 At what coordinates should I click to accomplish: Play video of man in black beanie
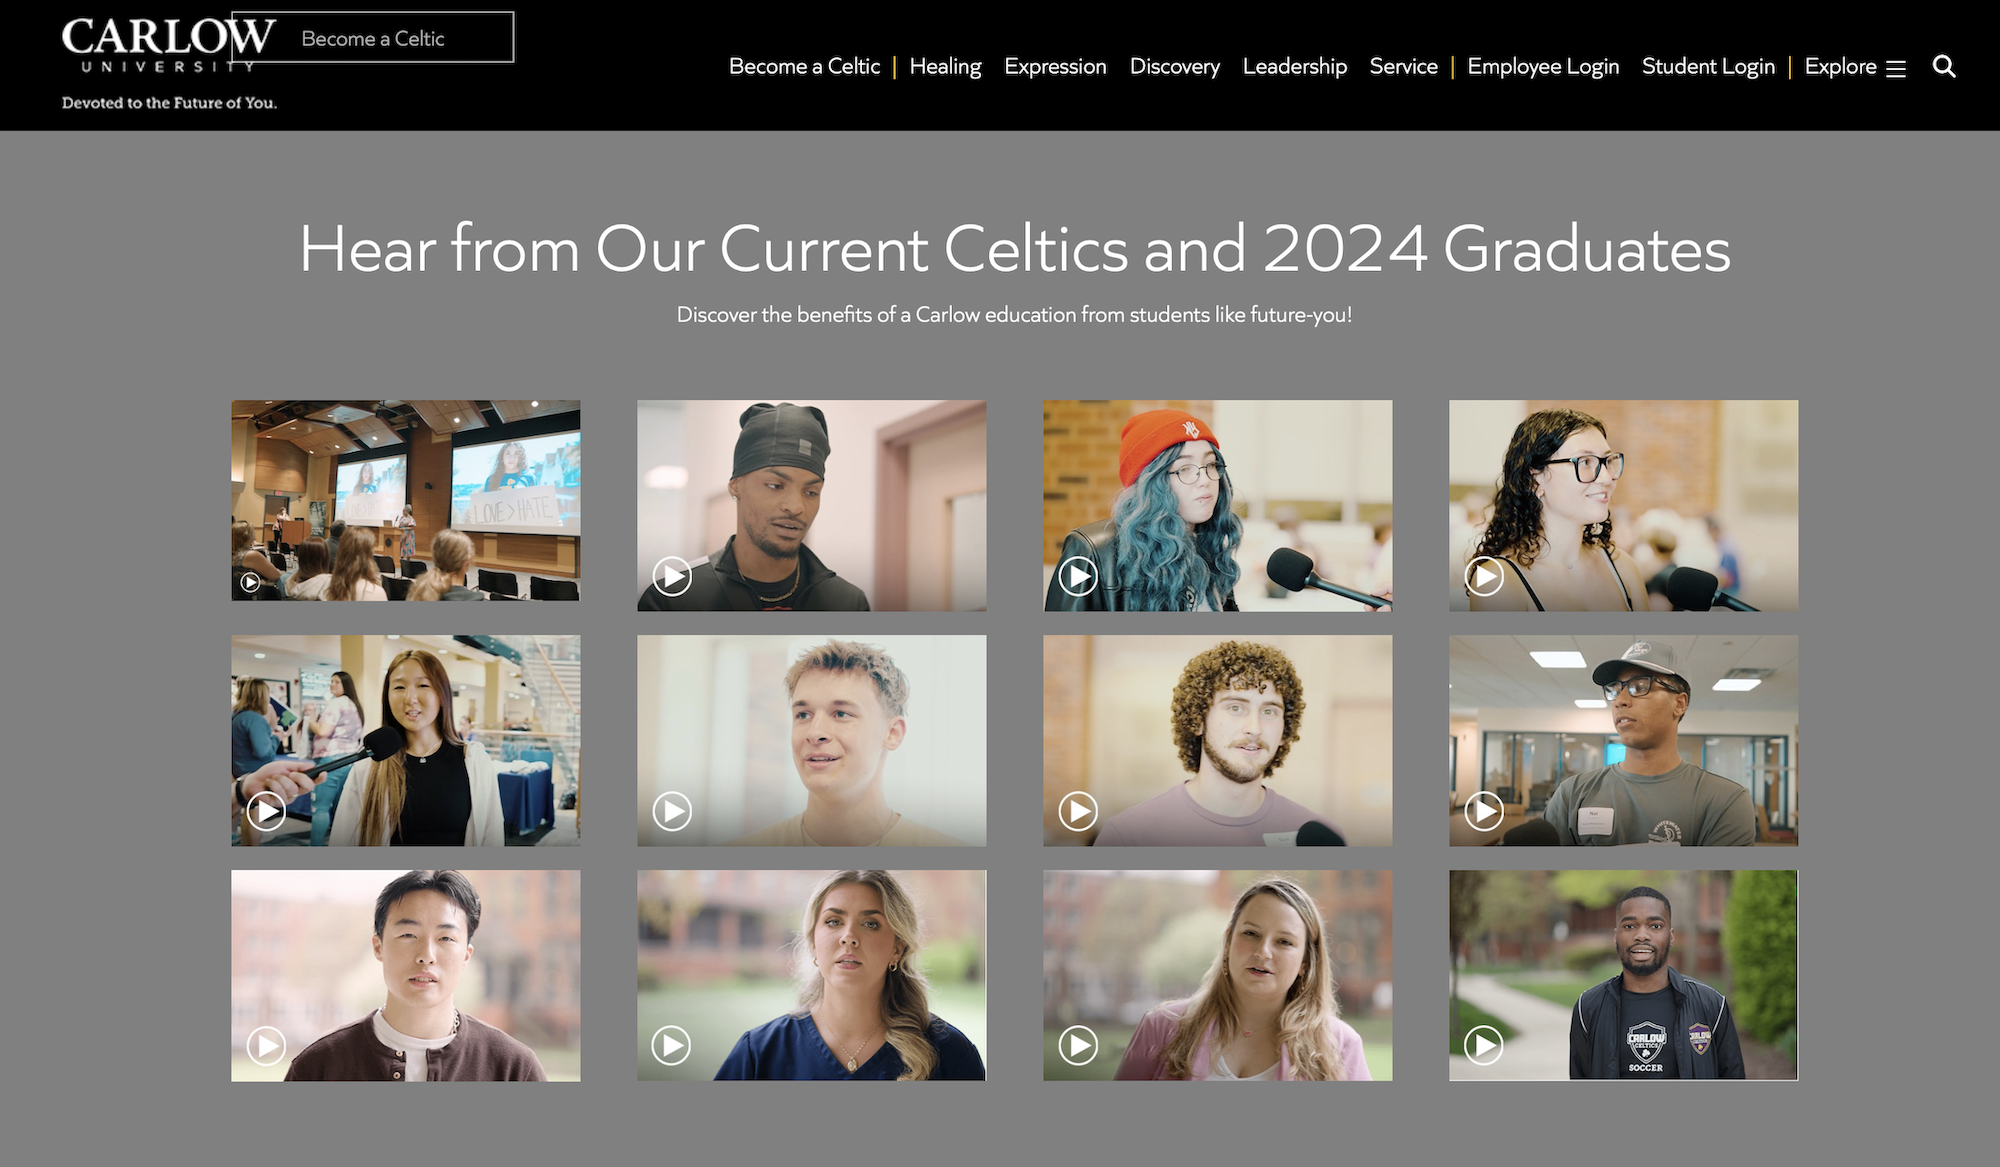click(672, 576)
